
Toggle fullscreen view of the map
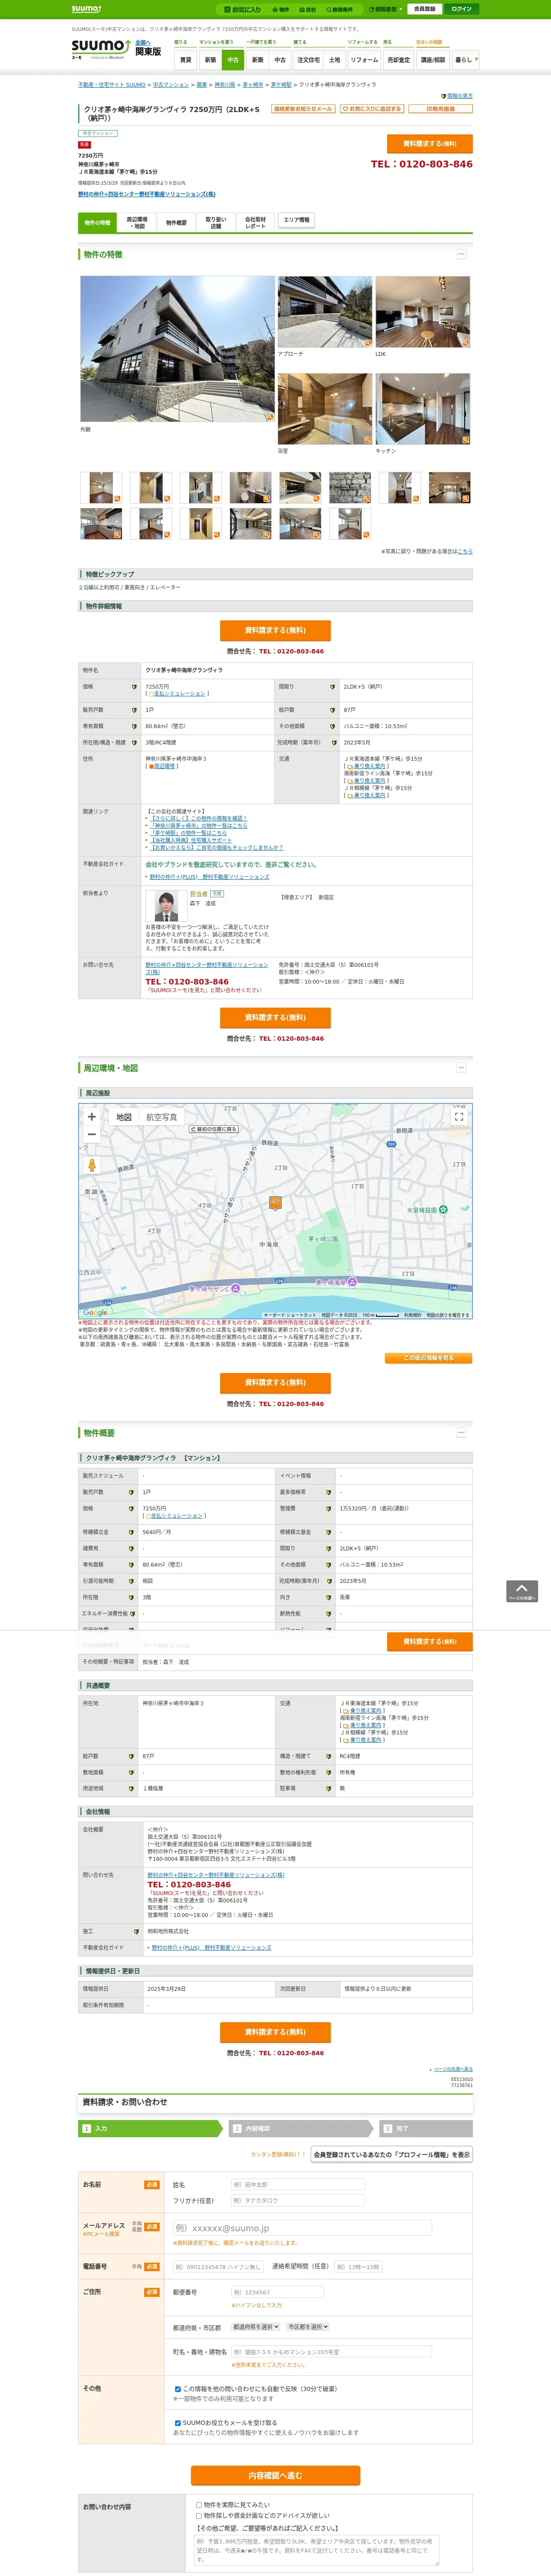pyautogui.click(x=459, y=1117)
